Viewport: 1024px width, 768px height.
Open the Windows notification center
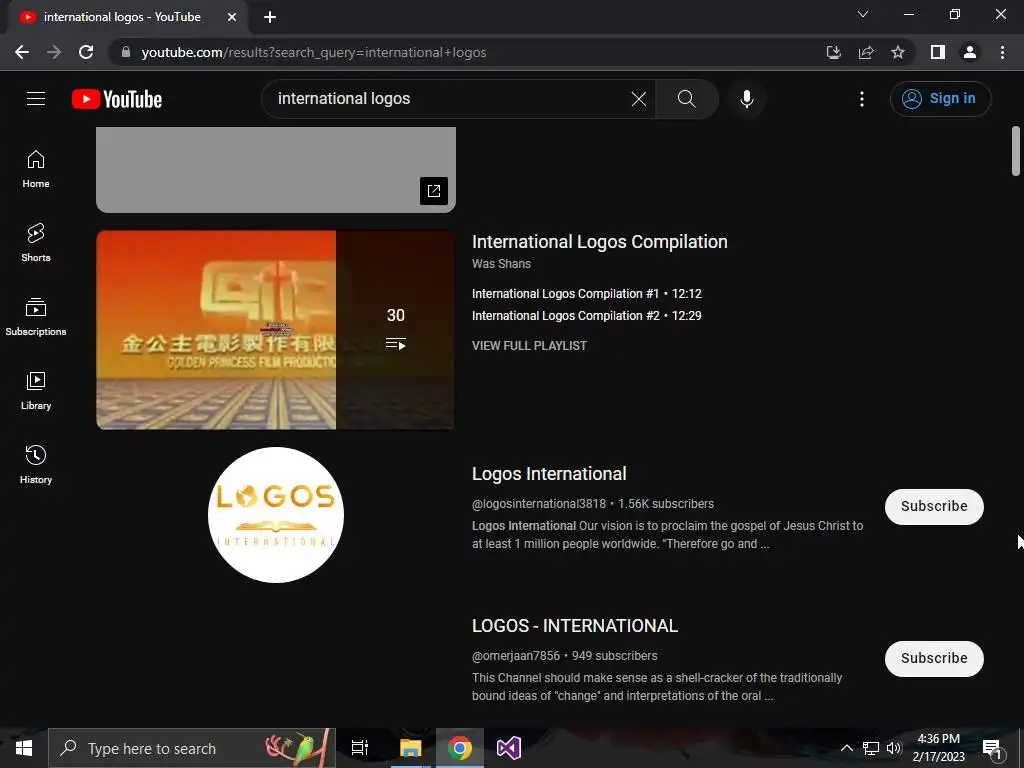[991, 749]
